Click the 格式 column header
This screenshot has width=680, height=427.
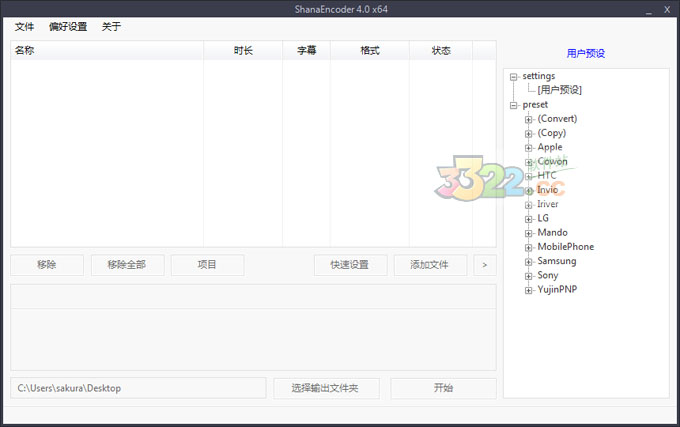pyautogui.click(x=369, y=51)
